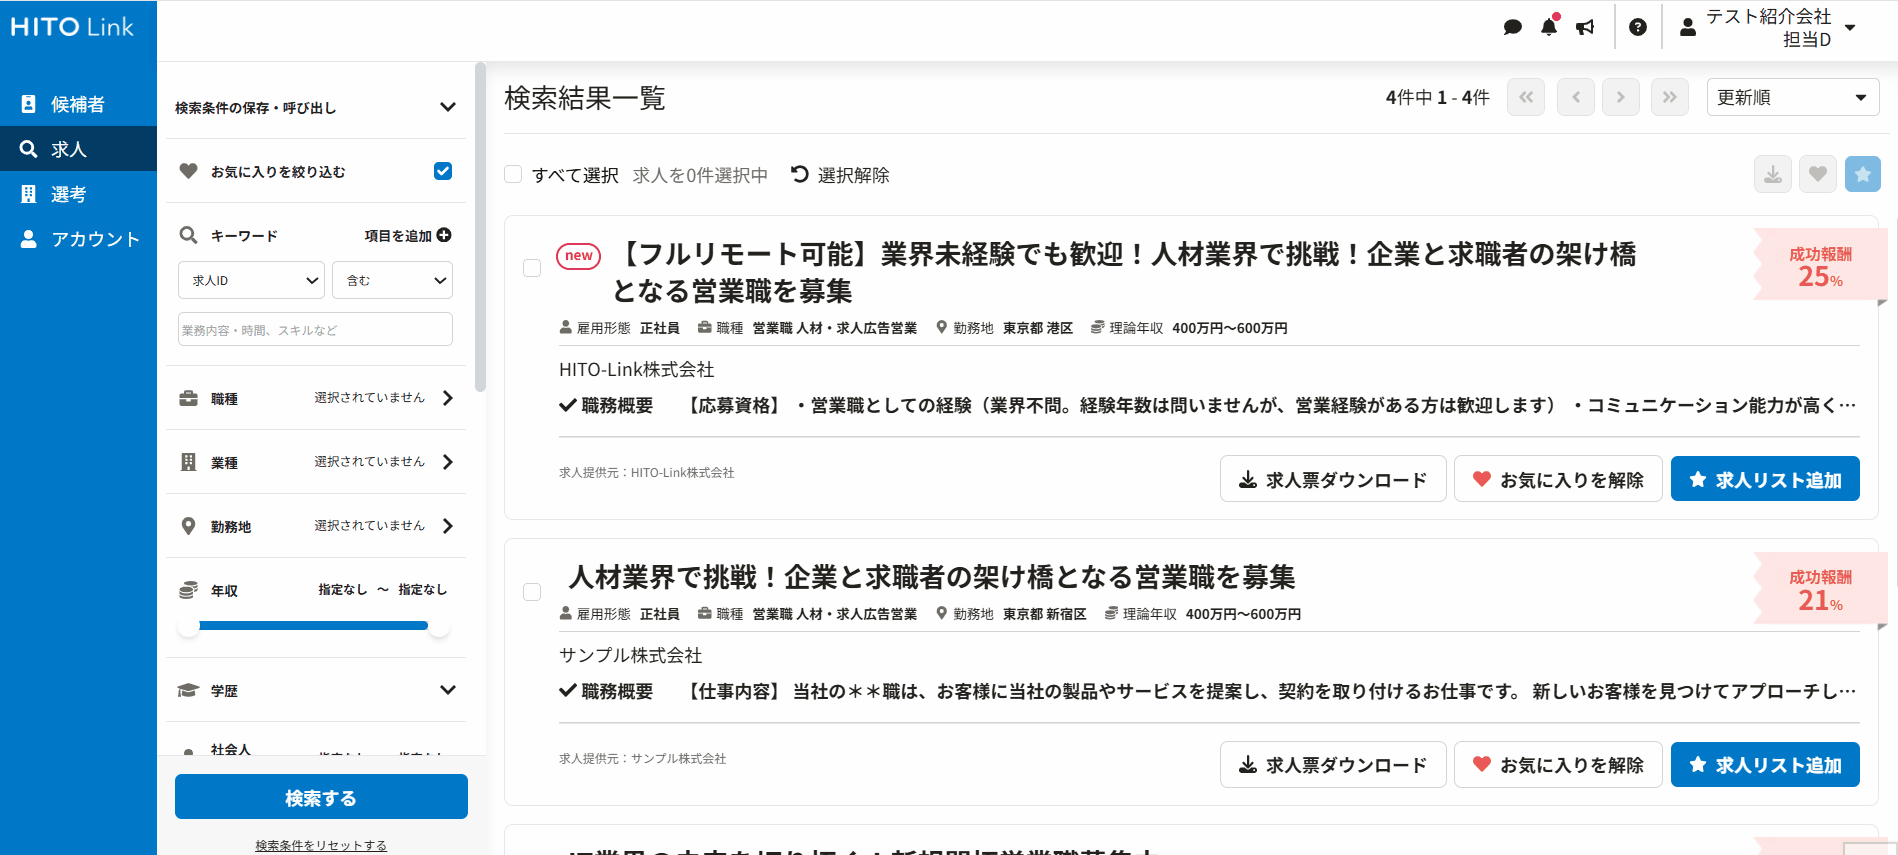Open 求人 in the sidebar
Image resolution: width=1898 pixels, height=855 pixels.
(78, 149)
